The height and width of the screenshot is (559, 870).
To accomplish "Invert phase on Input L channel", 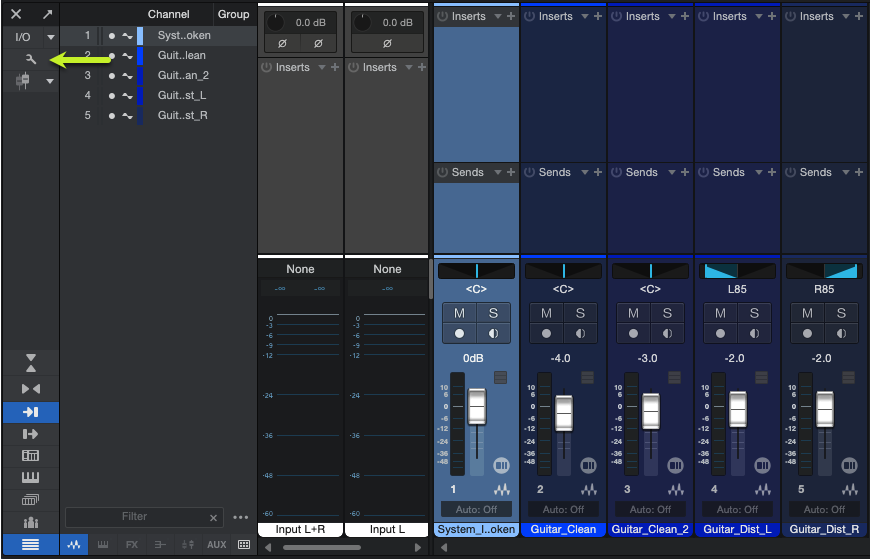I will coord(387,43).
